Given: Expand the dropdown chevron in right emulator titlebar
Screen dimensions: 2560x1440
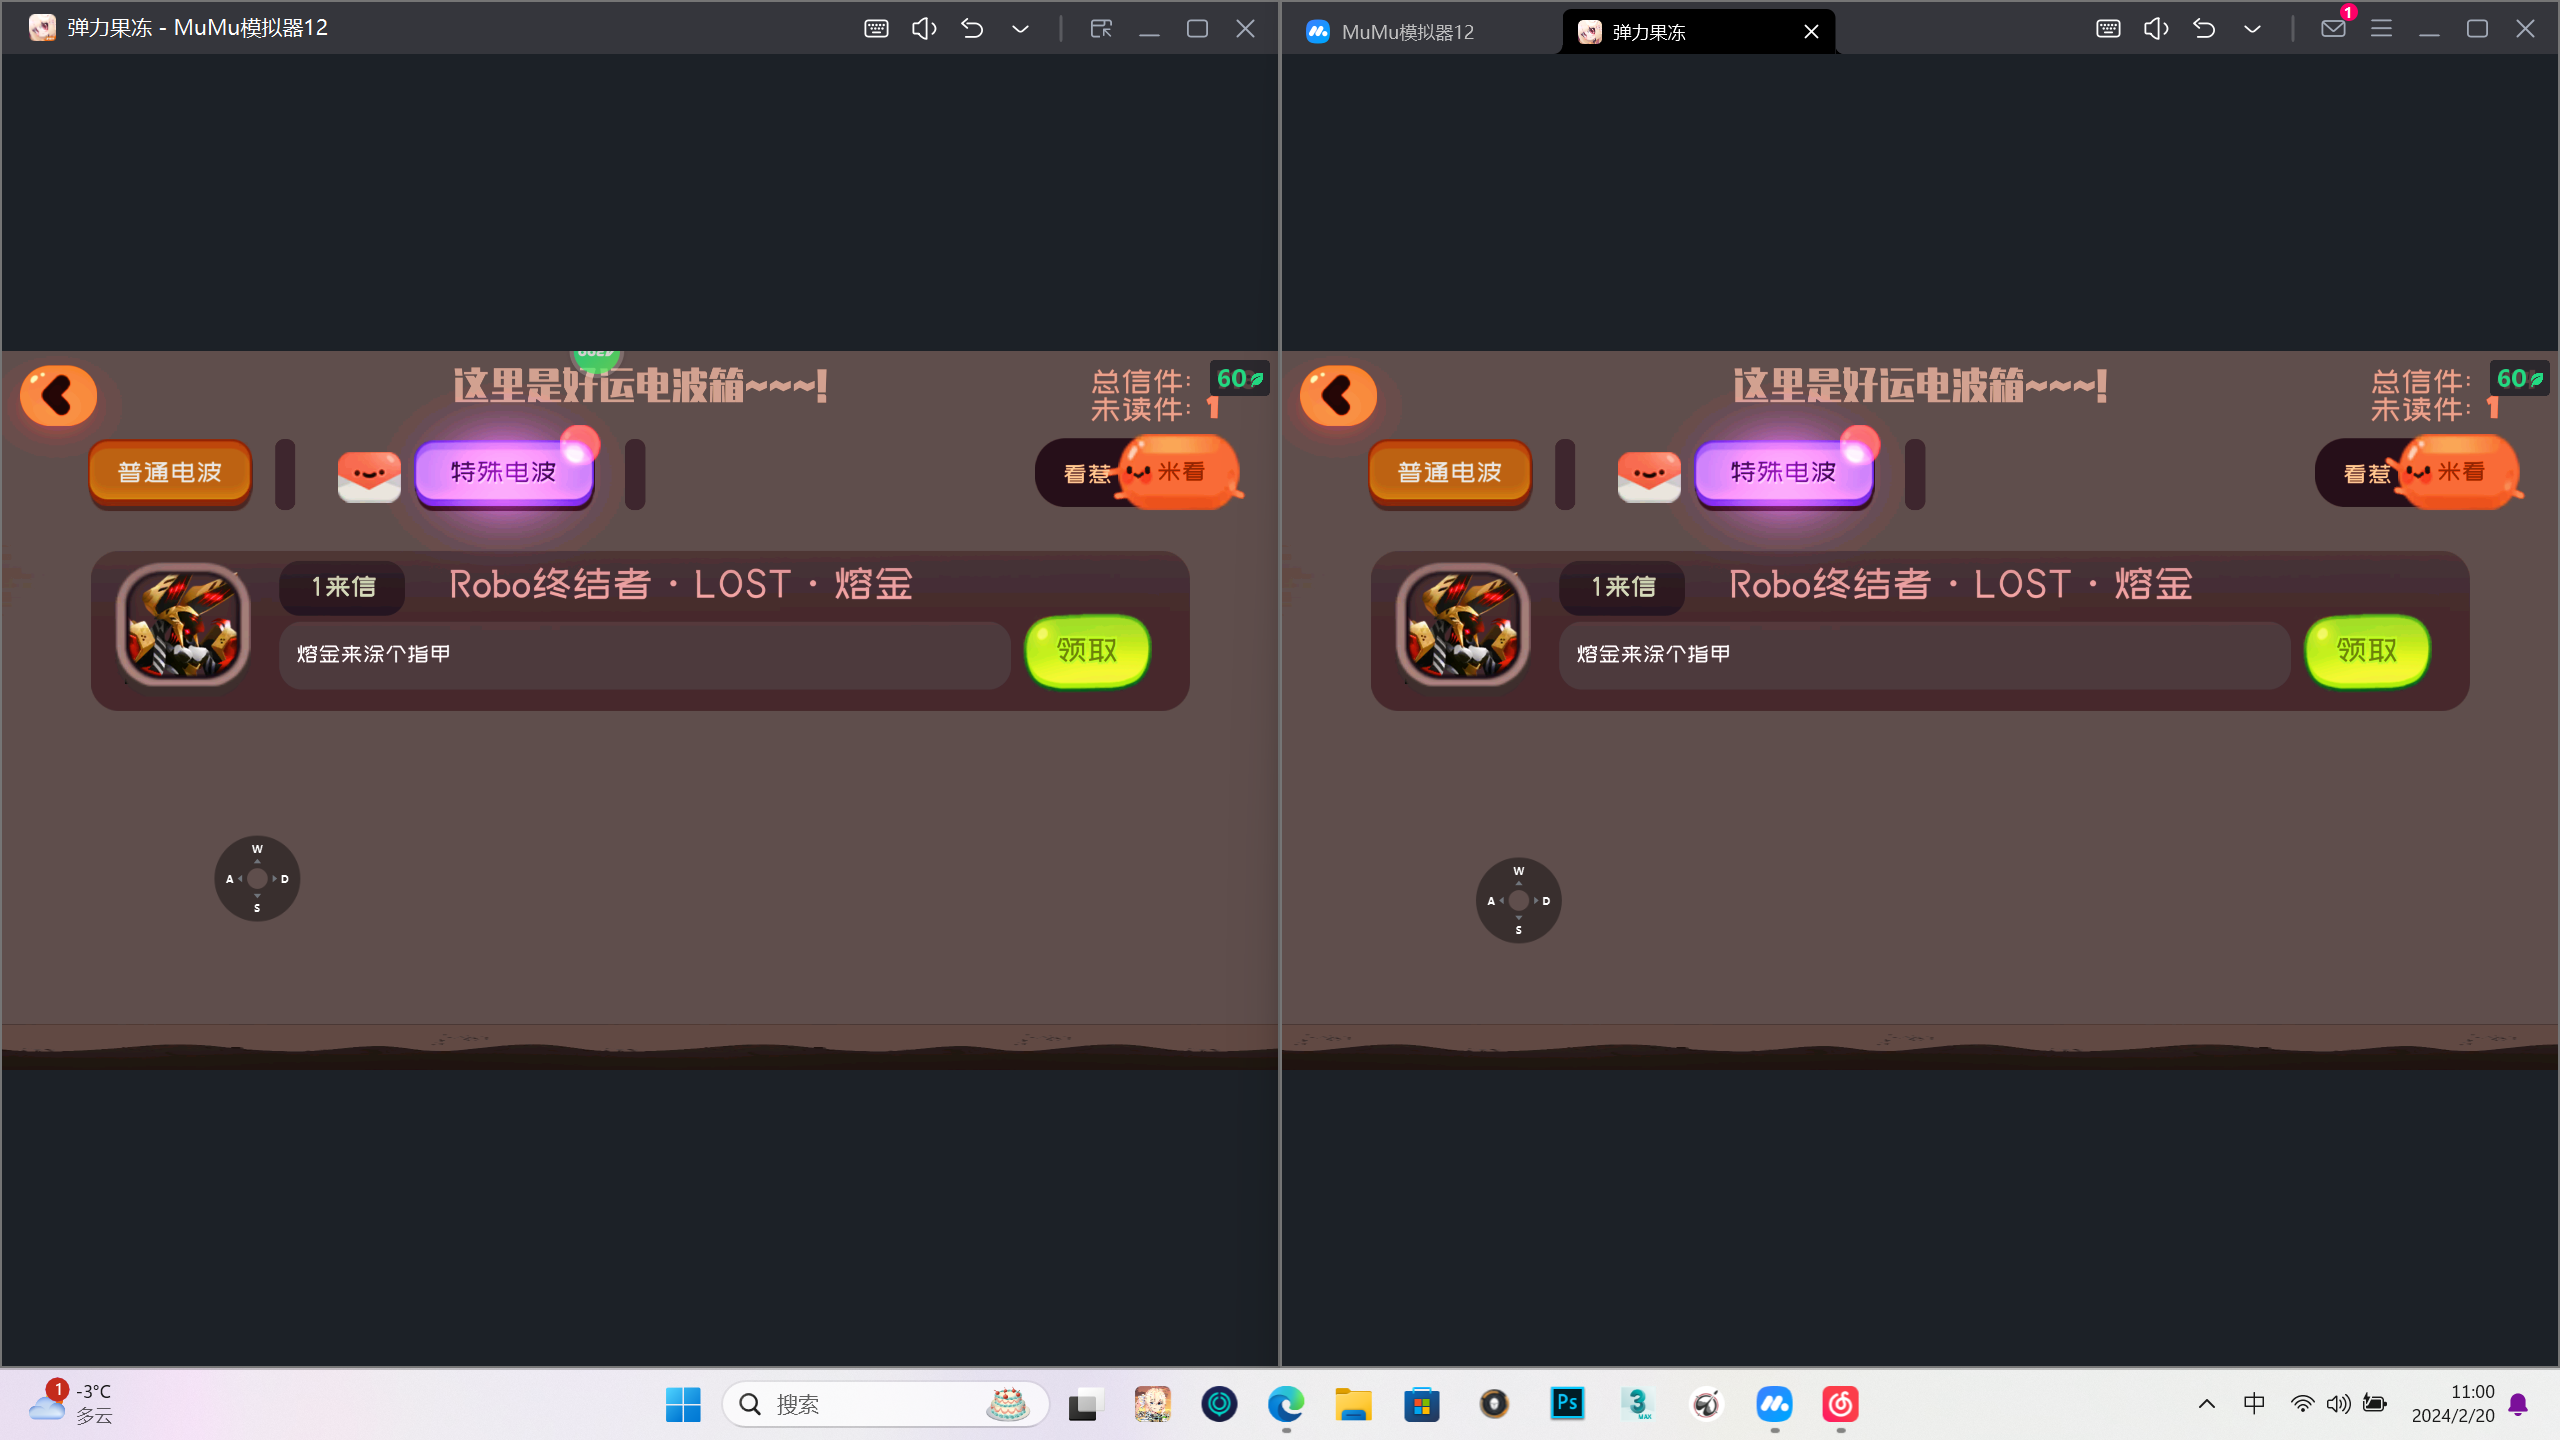Looking at the screenshot, I should (2252, 29).
